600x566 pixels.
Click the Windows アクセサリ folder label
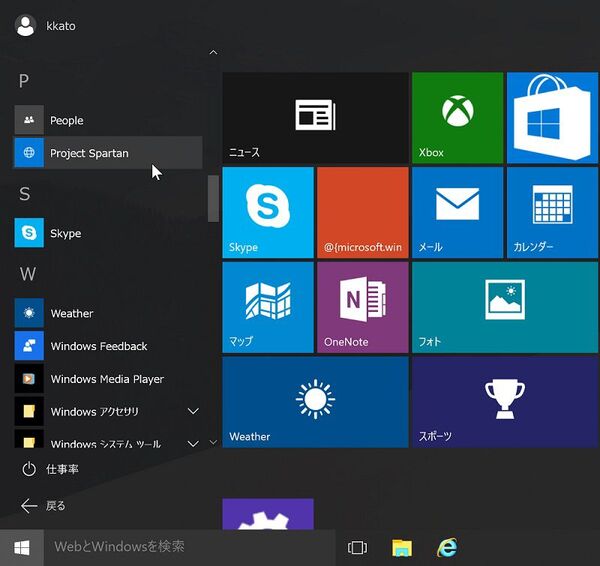(95, 412)
